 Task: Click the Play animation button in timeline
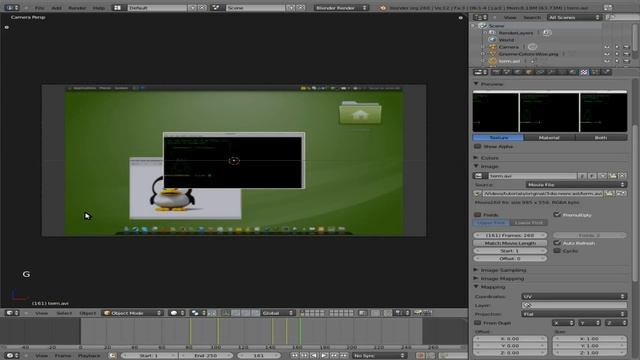pos(324,356)
